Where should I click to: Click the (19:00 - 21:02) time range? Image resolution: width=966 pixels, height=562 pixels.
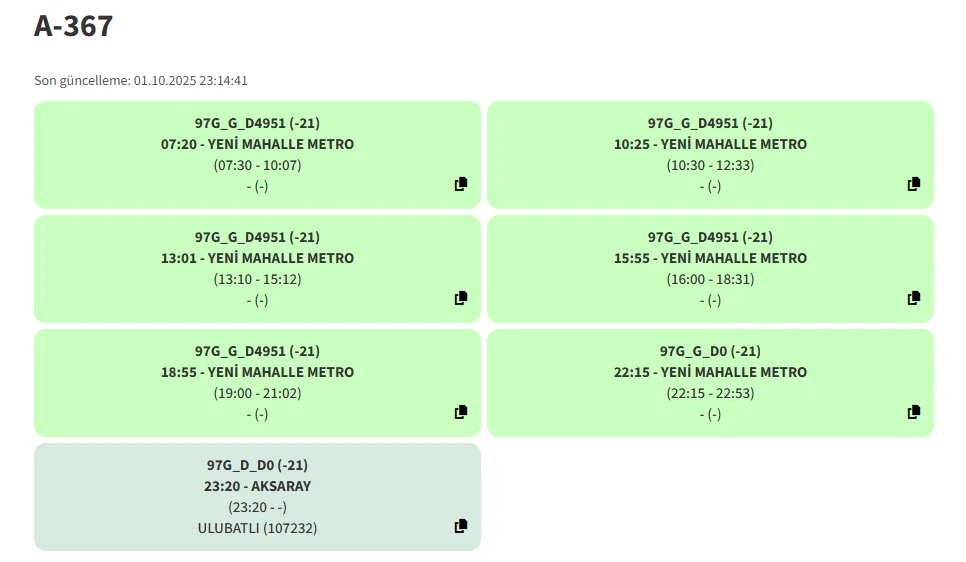257,393
